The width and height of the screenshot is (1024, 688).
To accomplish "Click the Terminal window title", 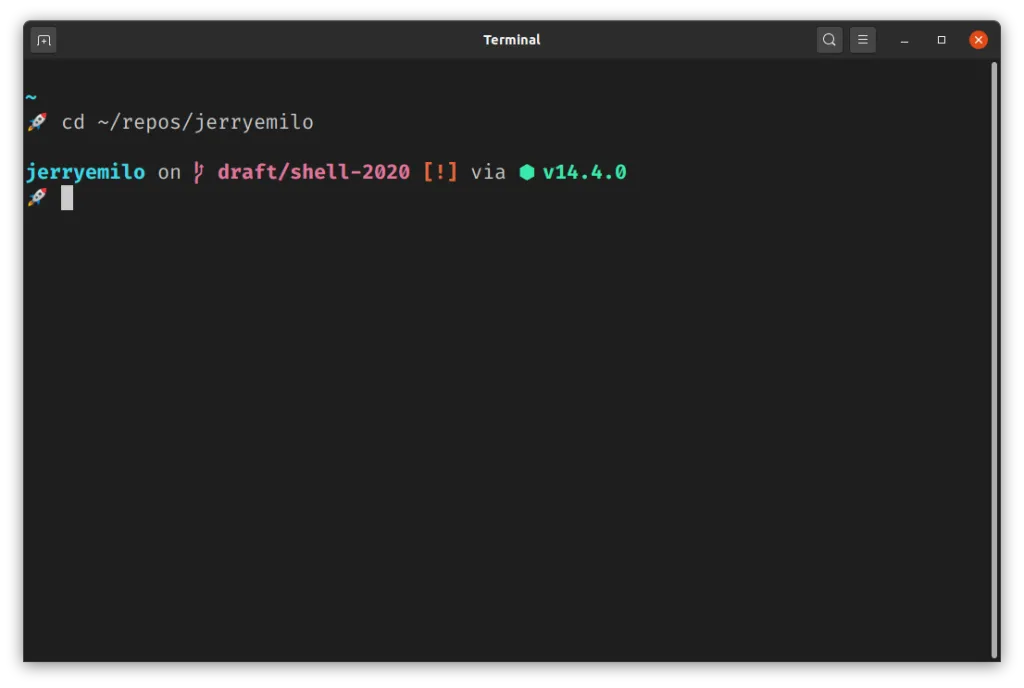I will [x=511, y=40].
